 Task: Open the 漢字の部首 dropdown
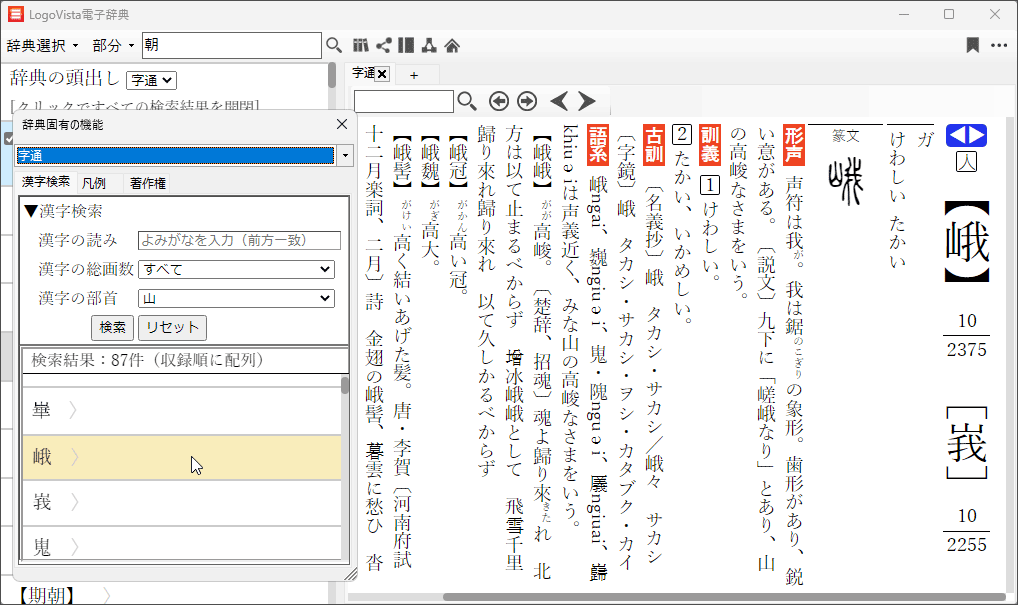(x=237, y=298)
